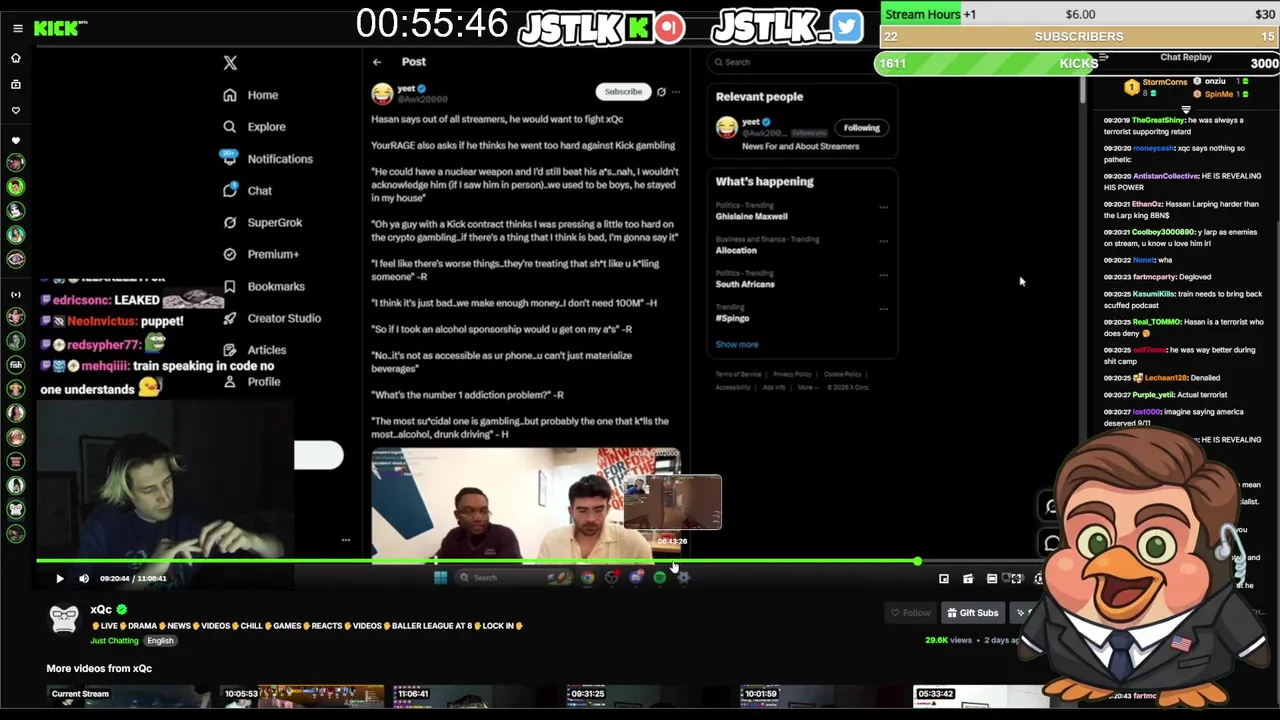The height and width of the screenshot is (720, 1280).
Task: Click the xQc channel name
Action: 101,609
